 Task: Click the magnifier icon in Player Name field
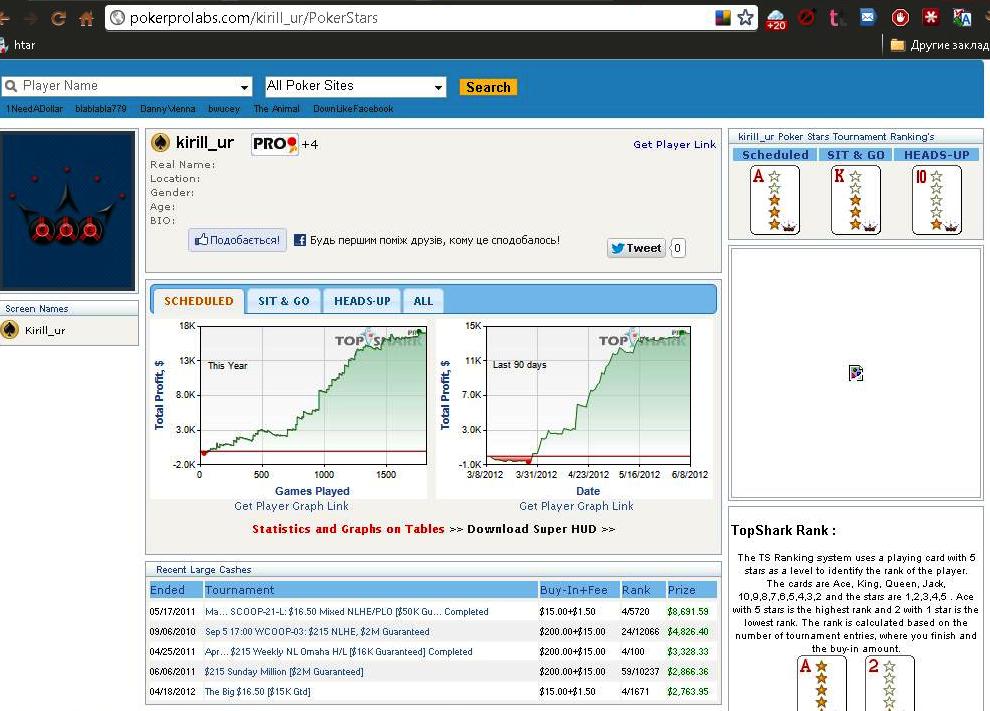[11, 86]
